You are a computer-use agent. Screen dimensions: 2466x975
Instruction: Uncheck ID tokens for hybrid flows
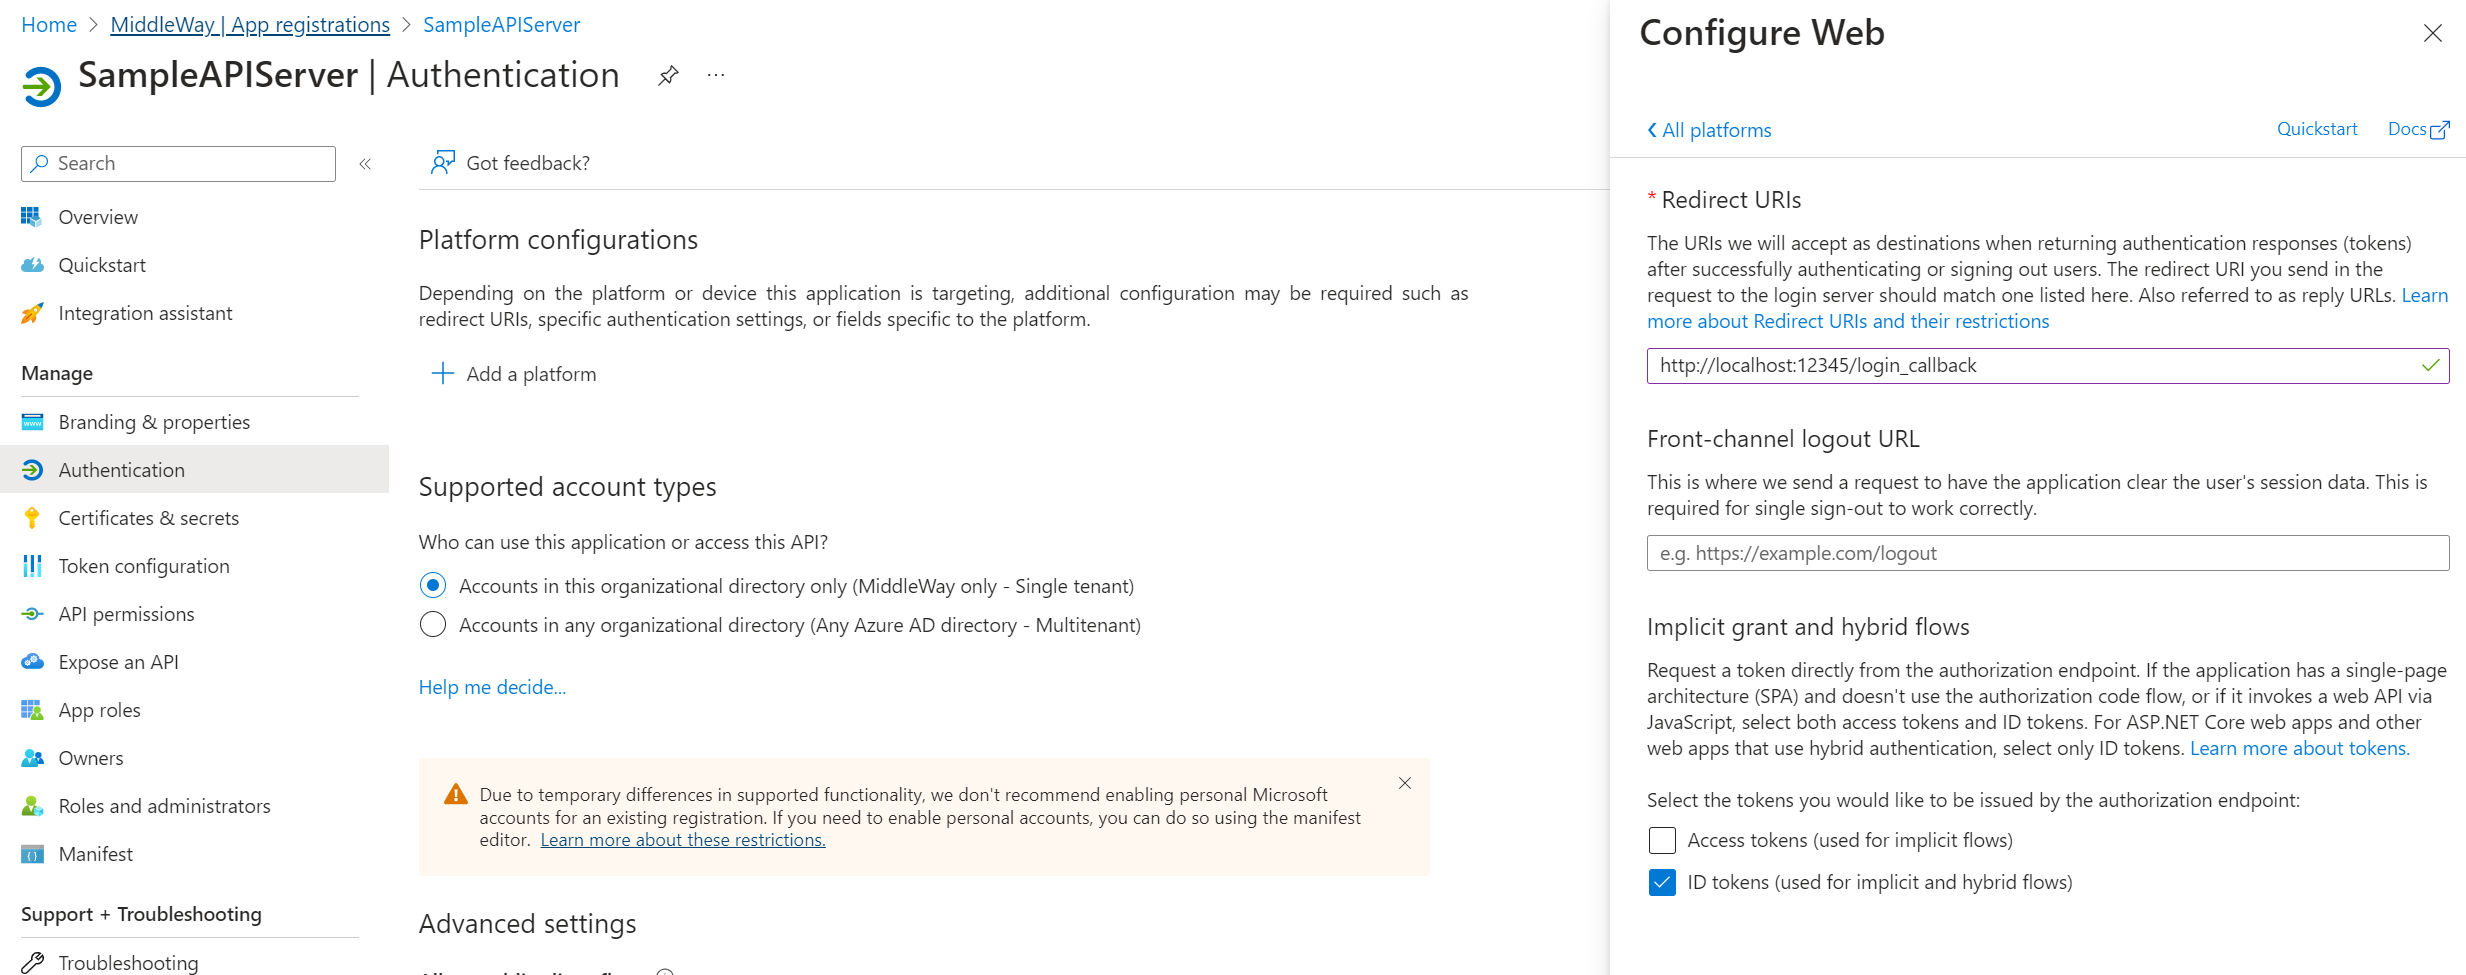1662,883
